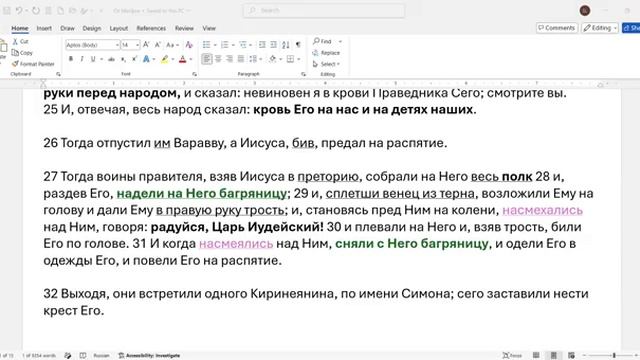Open the Comments pane

[x=556, y=28]
